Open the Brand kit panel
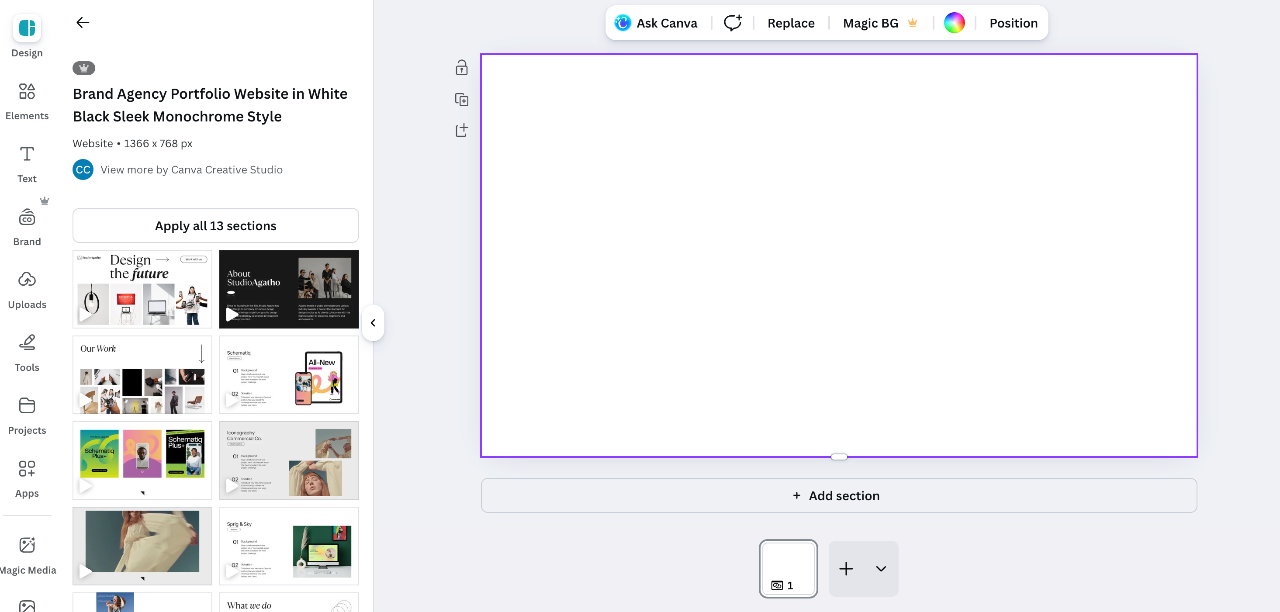This screenshot has width=1280, height=612. pos(27,227)
